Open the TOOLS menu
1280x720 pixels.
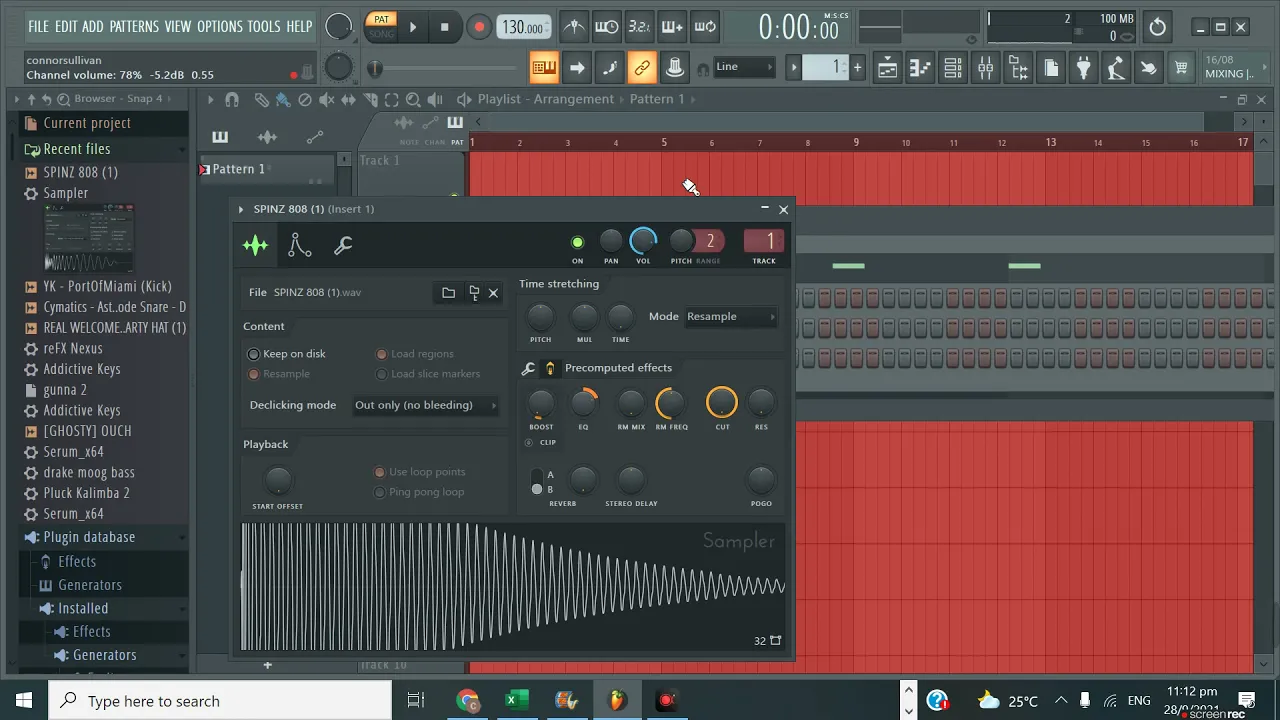(264, 26)
